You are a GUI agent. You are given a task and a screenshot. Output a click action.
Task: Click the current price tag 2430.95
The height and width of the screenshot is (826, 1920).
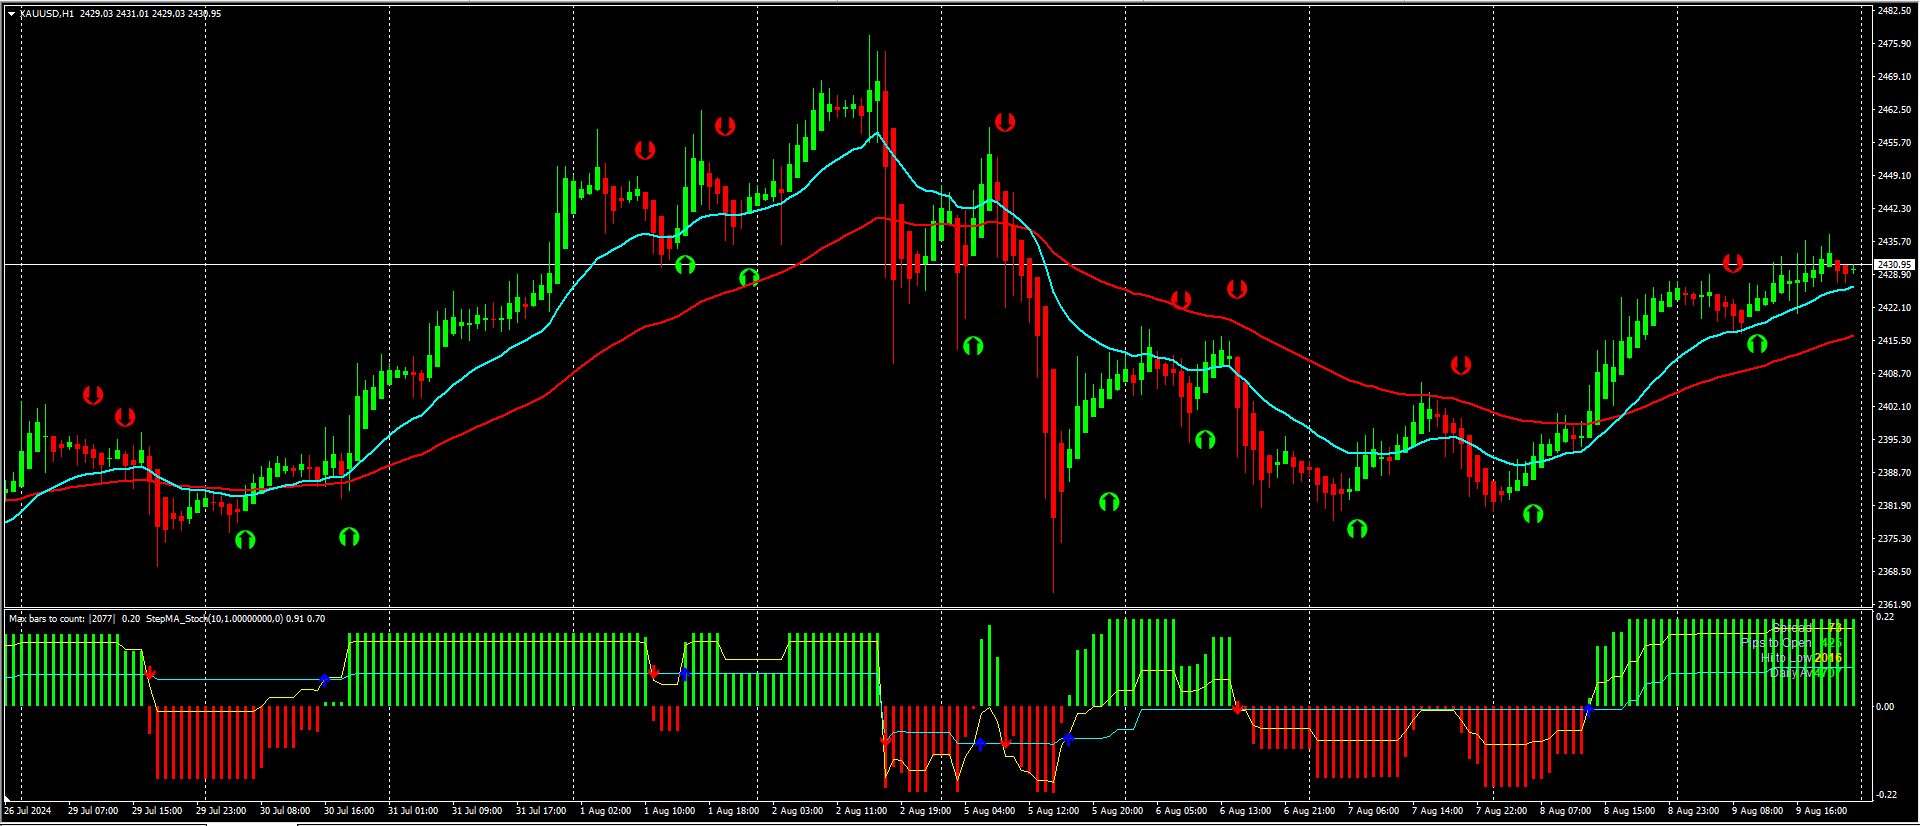tap(1895, 265)
